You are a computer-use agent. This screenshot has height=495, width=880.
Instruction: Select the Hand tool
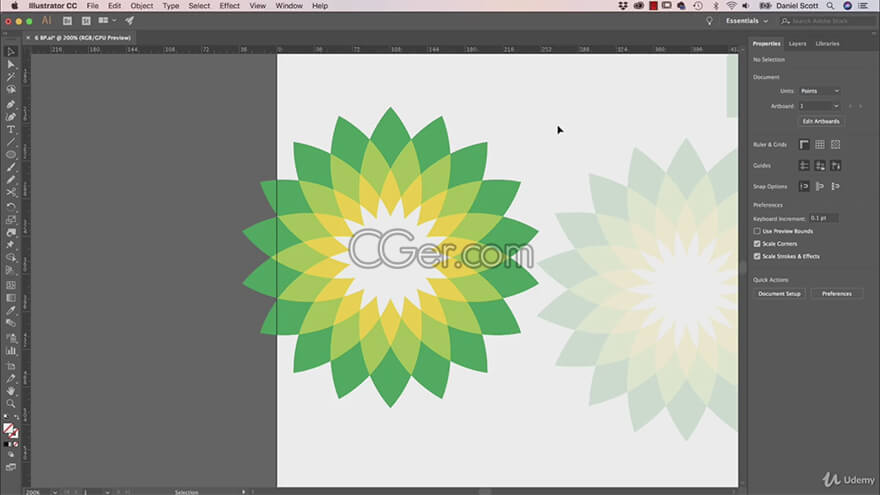pos(11,391)
